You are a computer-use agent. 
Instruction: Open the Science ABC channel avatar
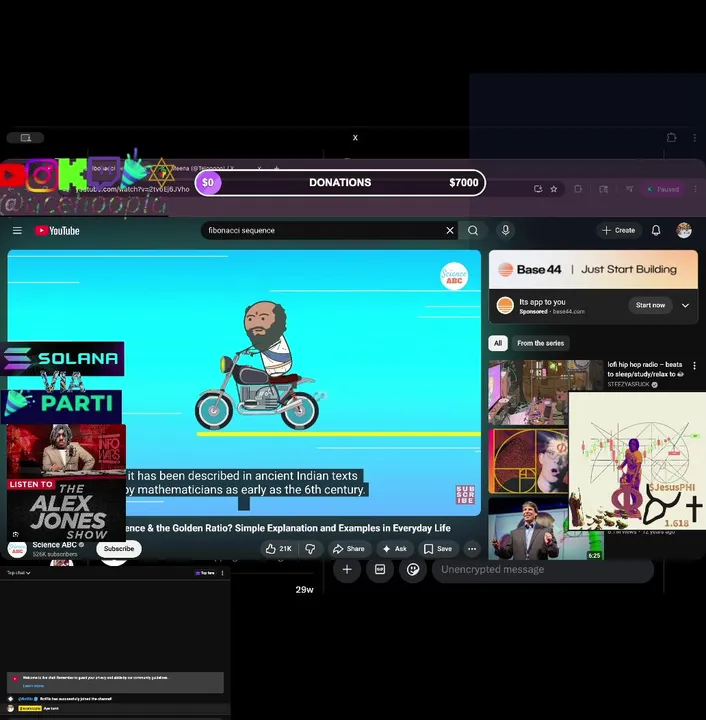point(17,549)
